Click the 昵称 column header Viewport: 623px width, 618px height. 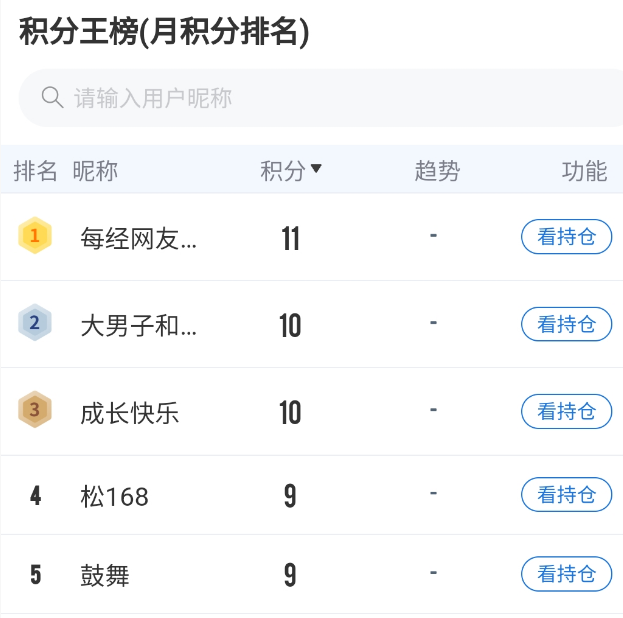95,171
